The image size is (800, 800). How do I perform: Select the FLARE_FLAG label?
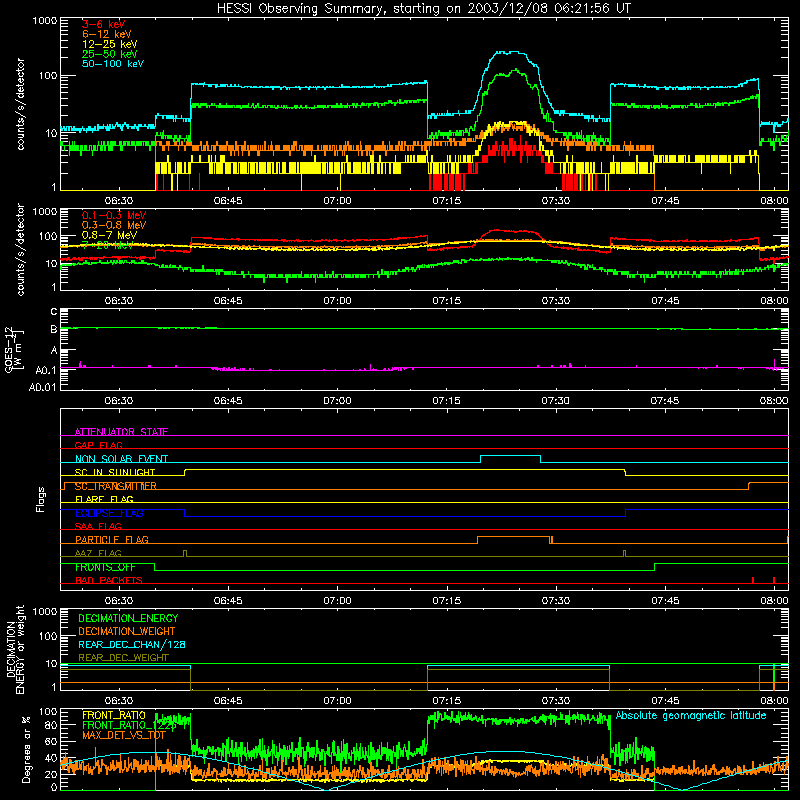point(104,499)
